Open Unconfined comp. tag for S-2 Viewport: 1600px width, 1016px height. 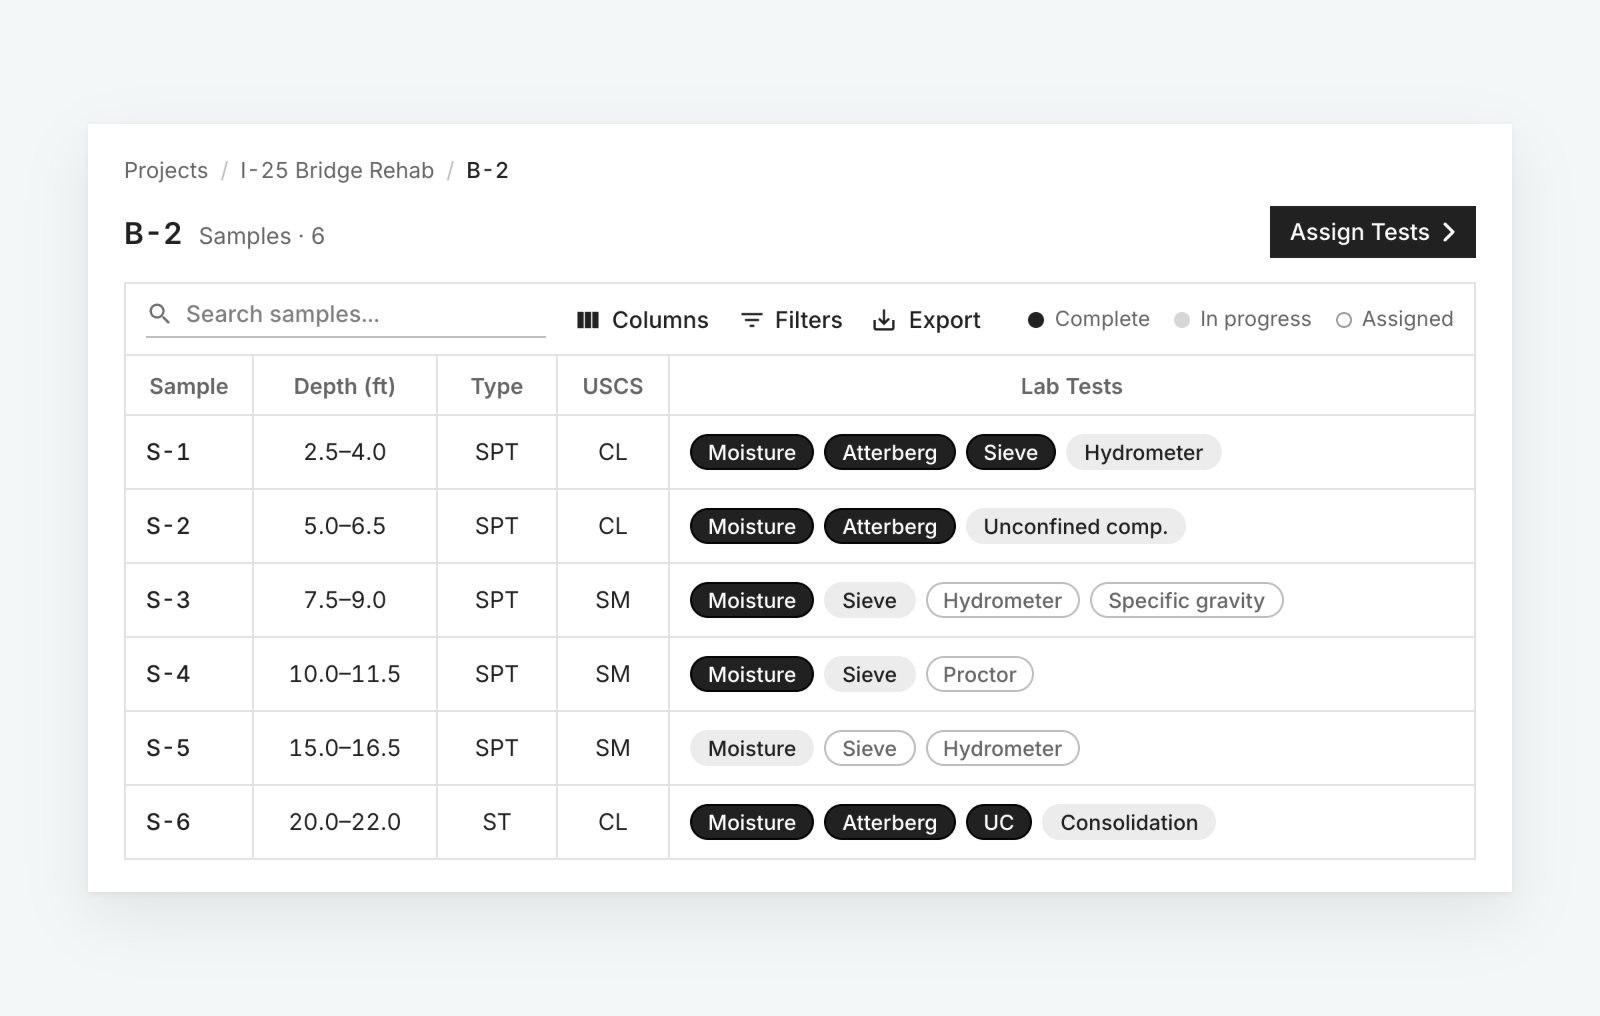pos(1076,526)
